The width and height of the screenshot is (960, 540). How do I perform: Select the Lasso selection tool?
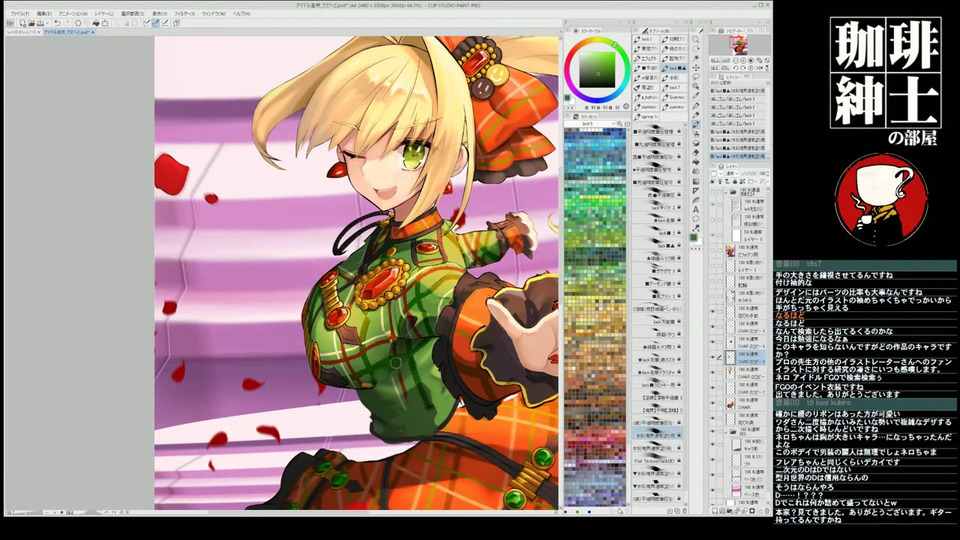pyautogui.click(x=696, y=76)
